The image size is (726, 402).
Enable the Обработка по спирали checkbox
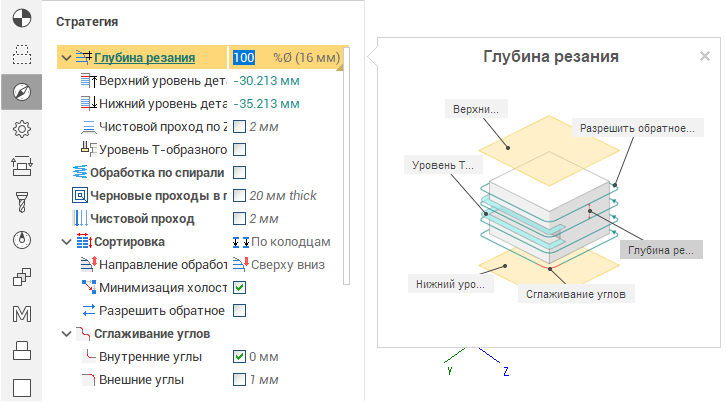[x=239, y=173]
